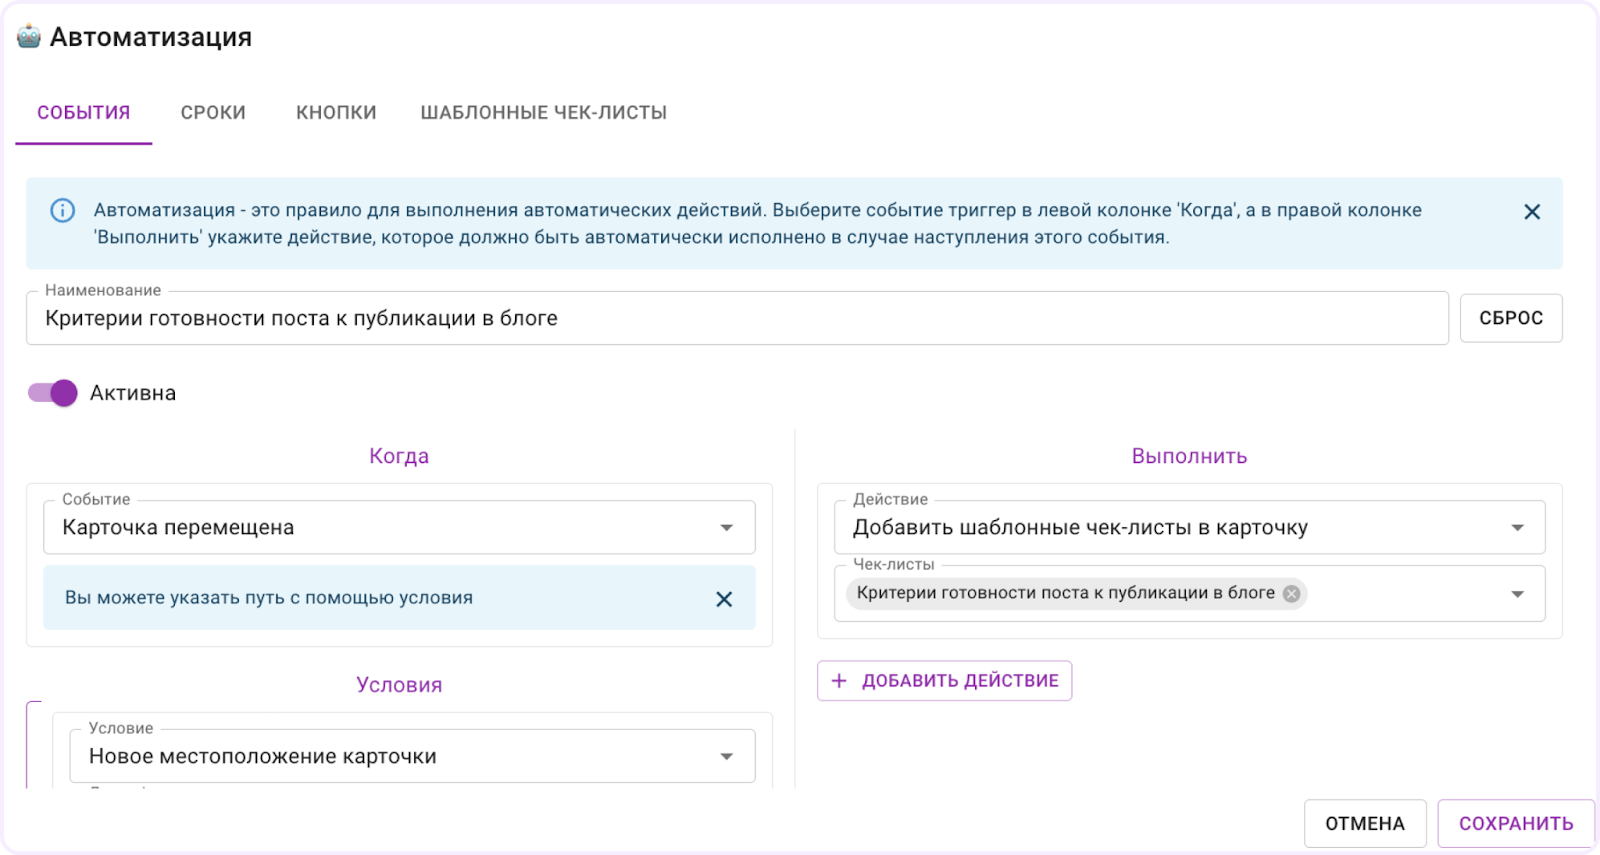Image resolution: width=1600 pixels, height=855 pixels.
Task: Select the СОБЫТИЯ tab
Action: coord(84,113)
